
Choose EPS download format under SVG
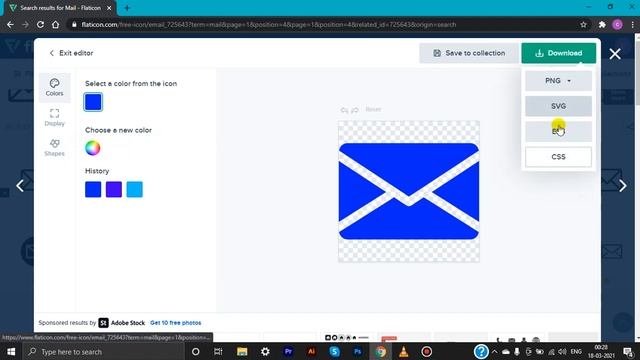pyautogui.click(x=558, y=131)
